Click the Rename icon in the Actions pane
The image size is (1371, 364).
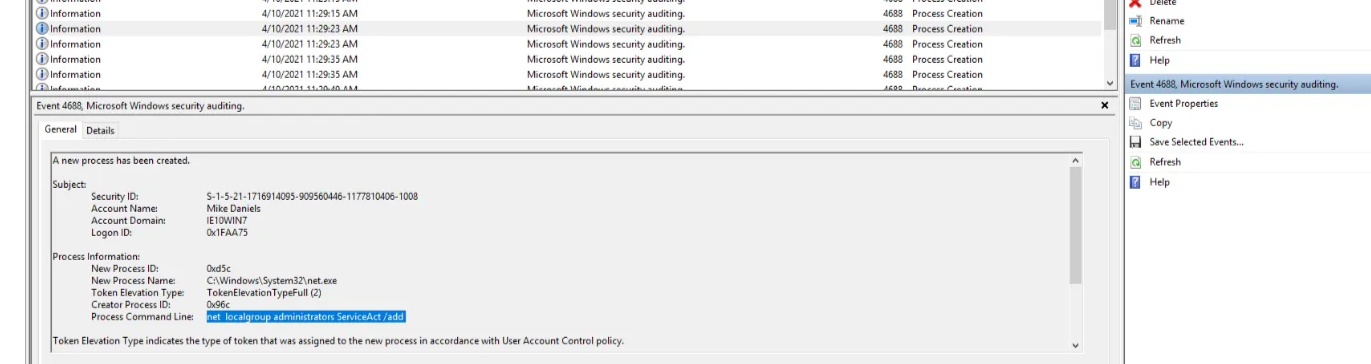click(1135, 21)
